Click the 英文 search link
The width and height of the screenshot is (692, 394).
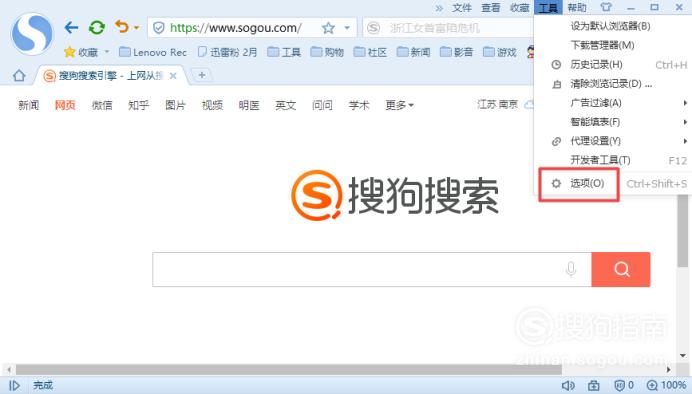[286, 105]
